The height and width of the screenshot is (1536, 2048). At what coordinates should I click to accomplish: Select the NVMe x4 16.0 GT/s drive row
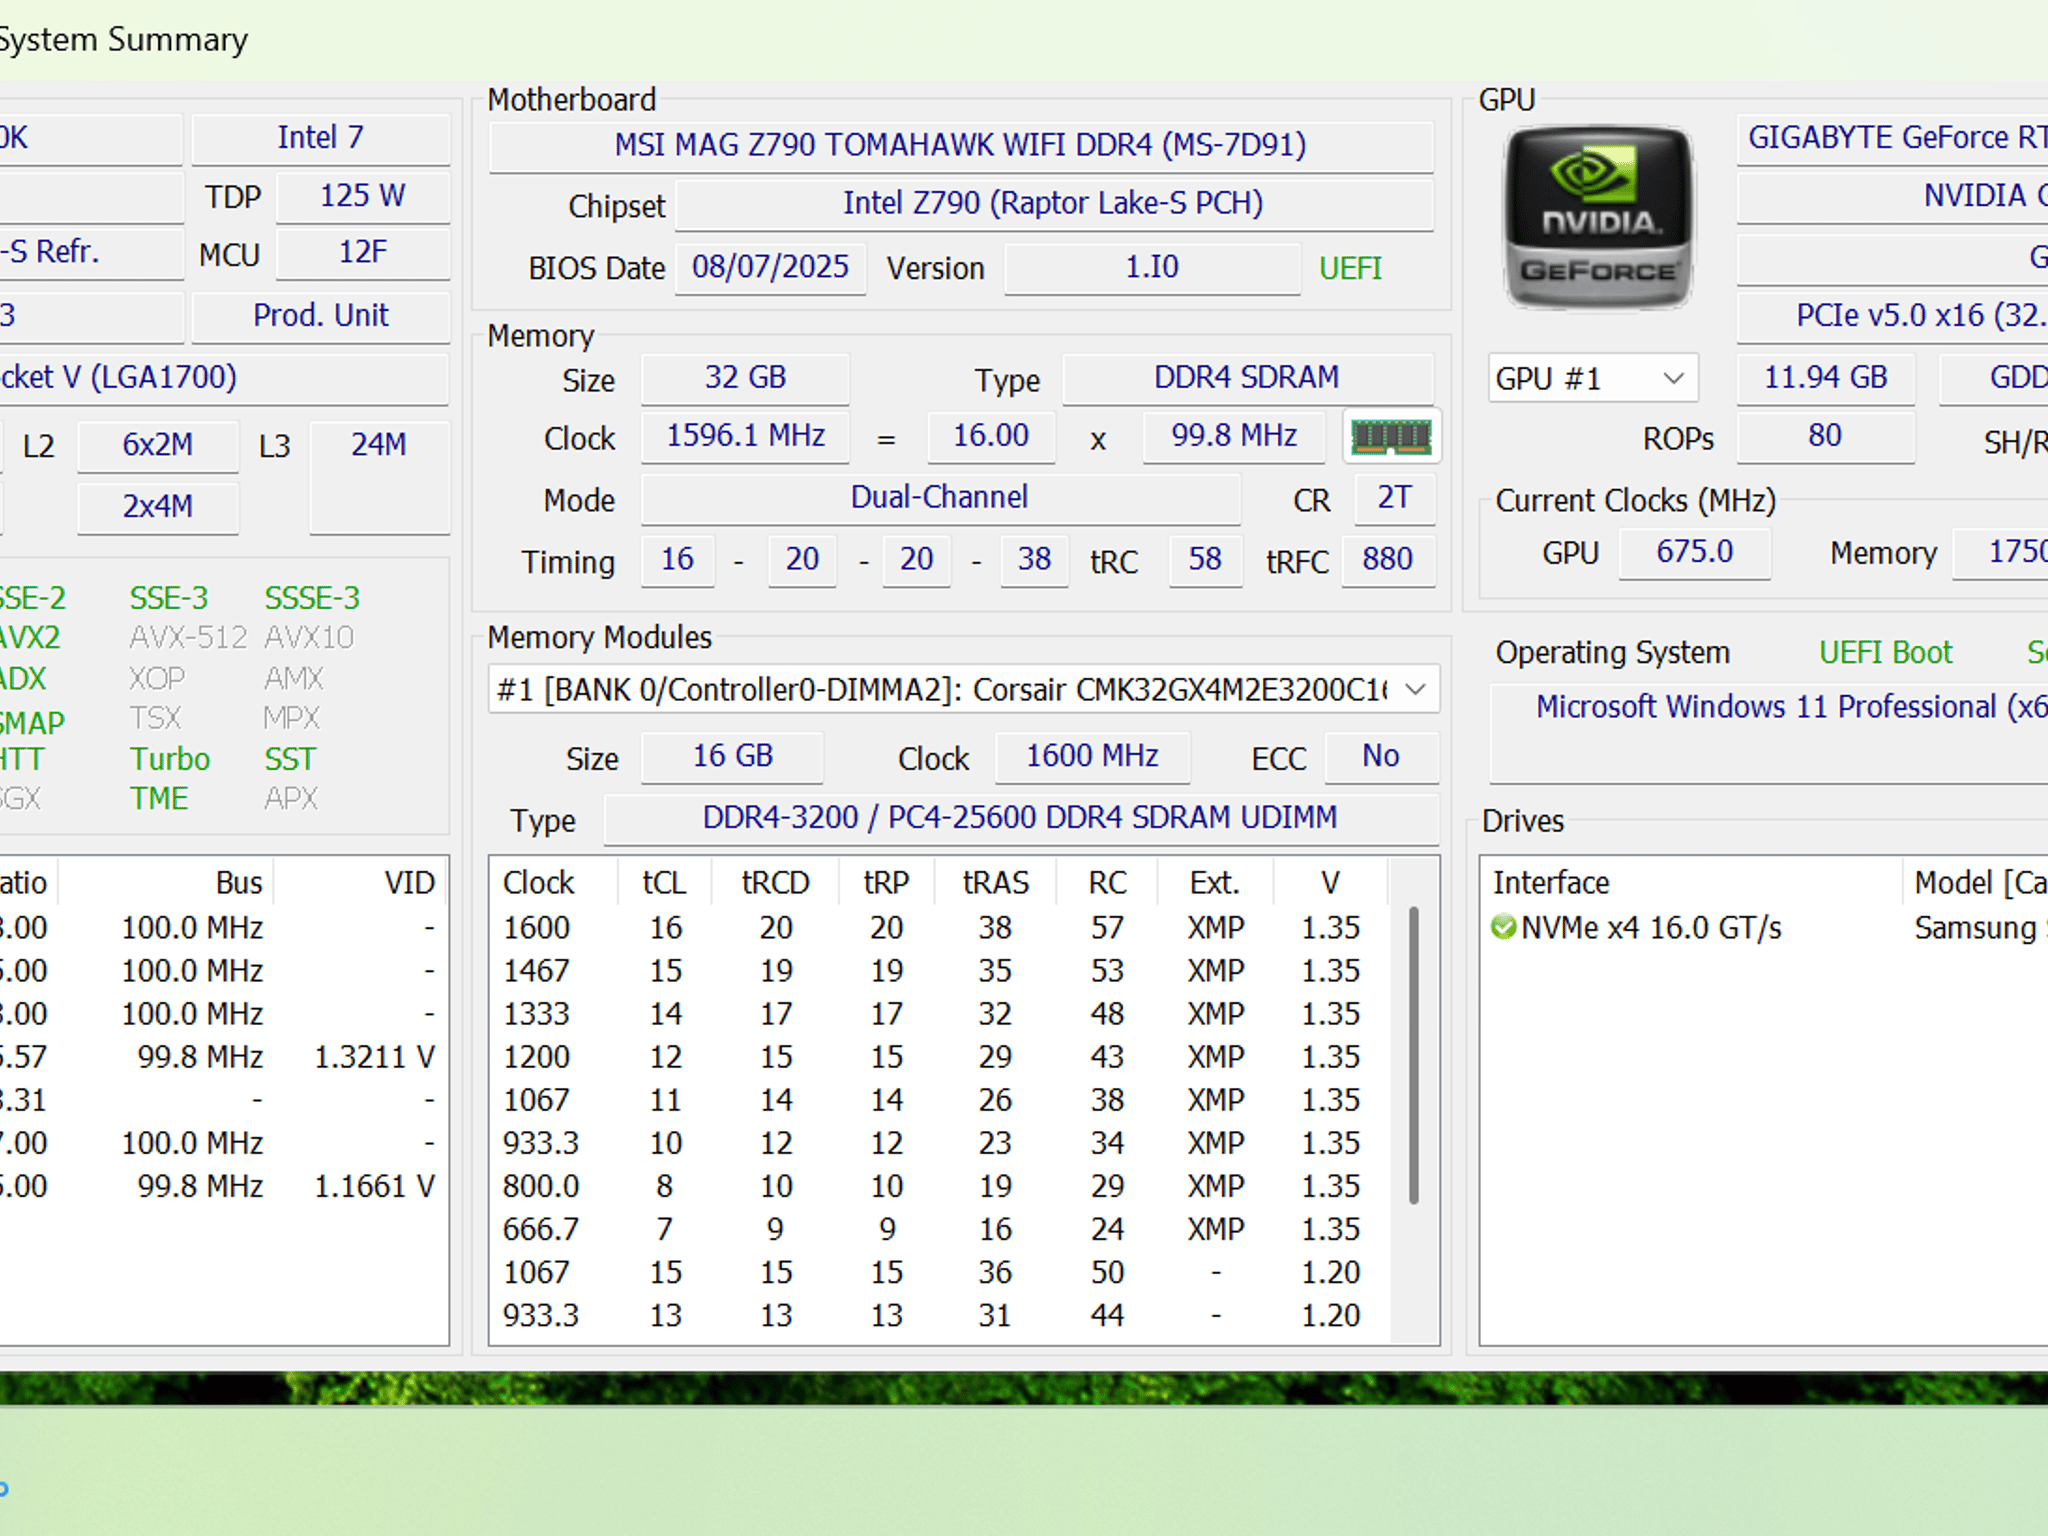point(1765,928)
